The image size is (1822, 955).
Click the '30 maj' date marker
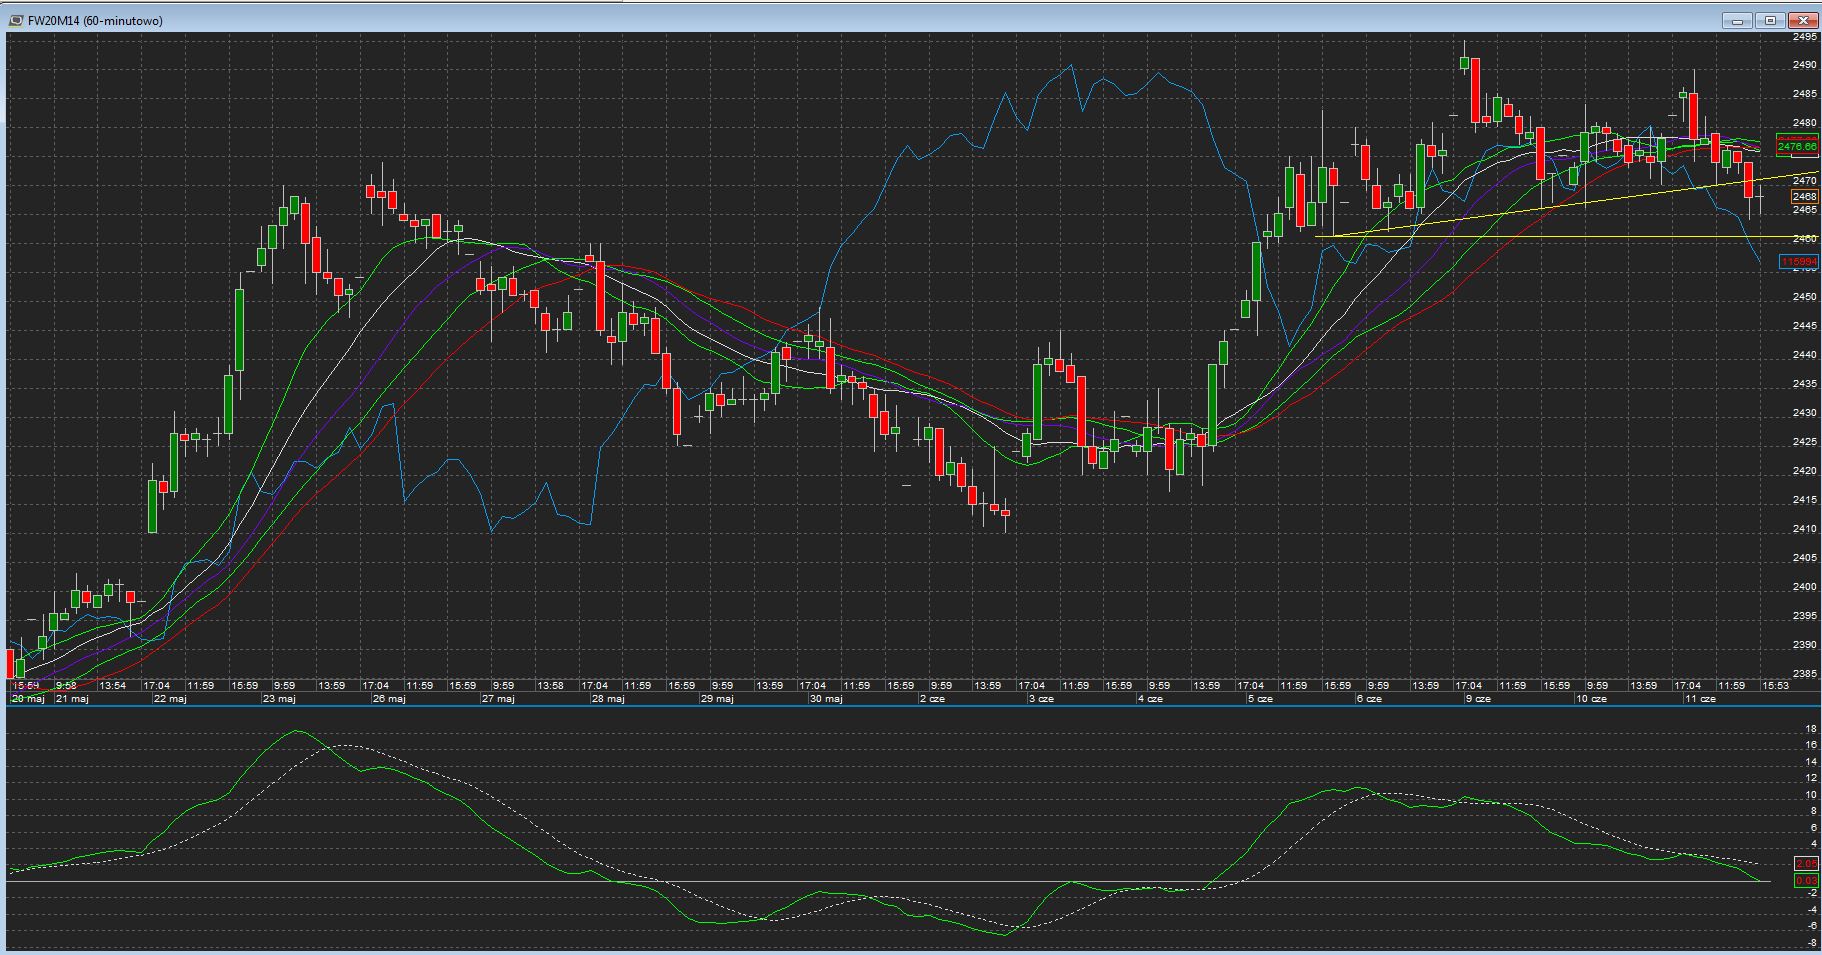825,699
